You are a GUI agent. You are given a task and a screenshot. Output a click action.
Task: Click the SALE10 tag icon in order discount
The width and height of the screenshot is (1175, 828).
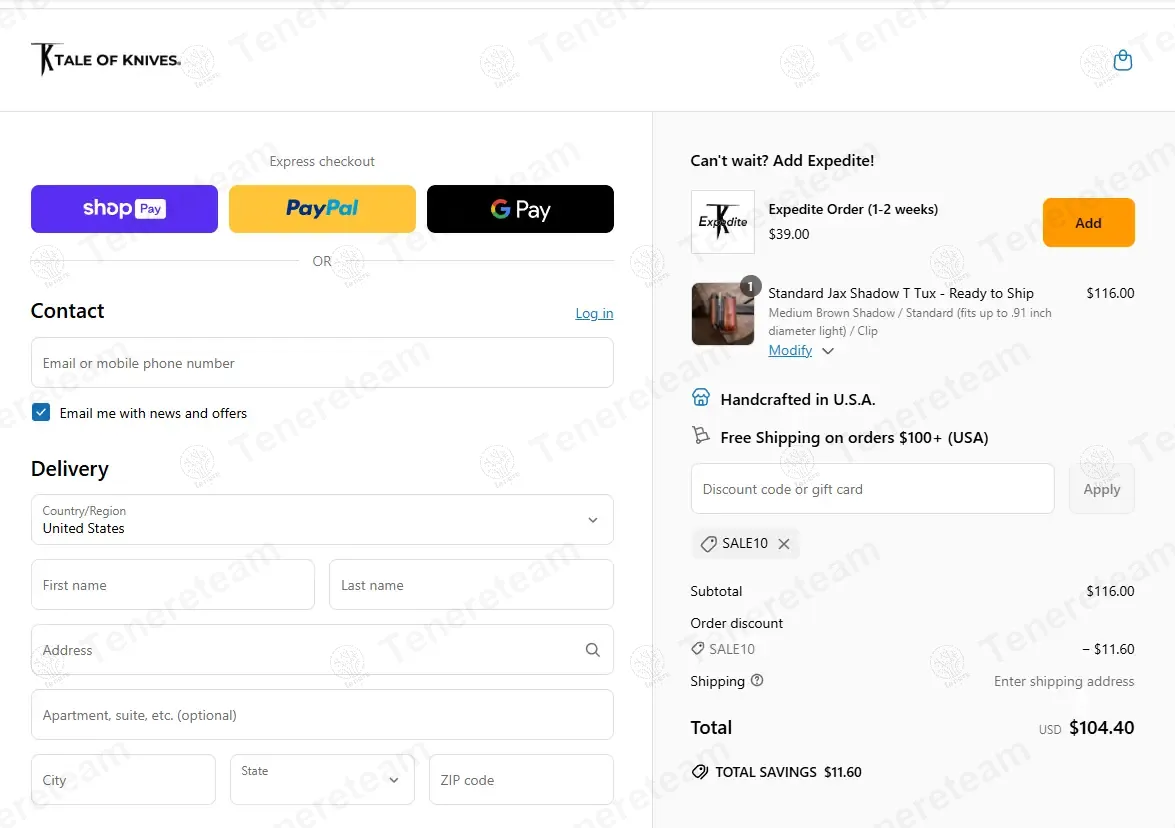698,649
